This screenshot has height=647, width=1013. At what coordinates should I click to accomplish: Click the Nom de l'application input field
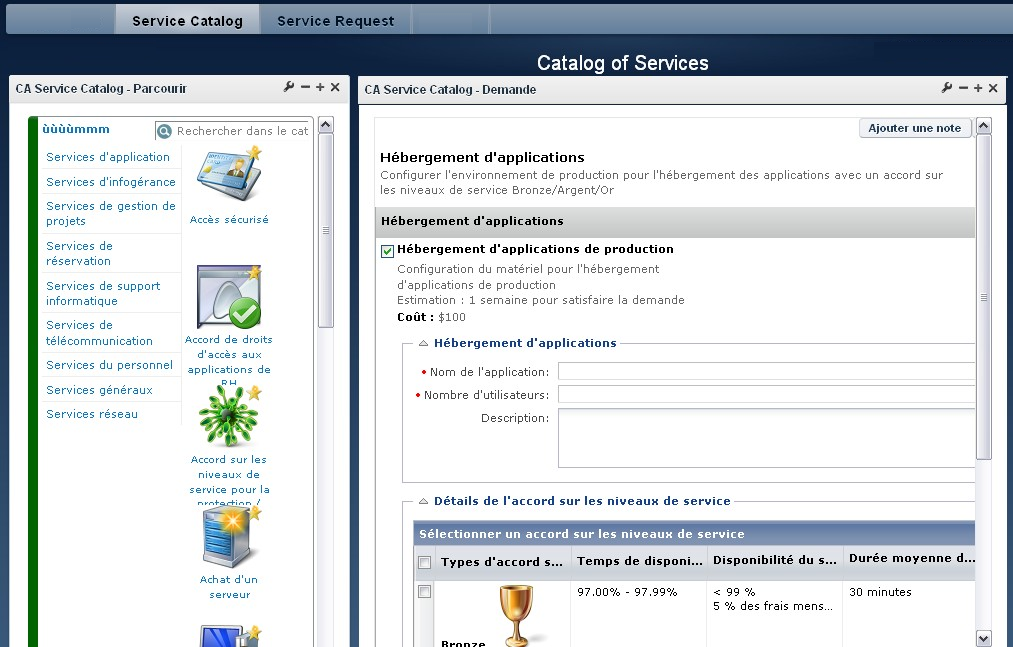765,372
